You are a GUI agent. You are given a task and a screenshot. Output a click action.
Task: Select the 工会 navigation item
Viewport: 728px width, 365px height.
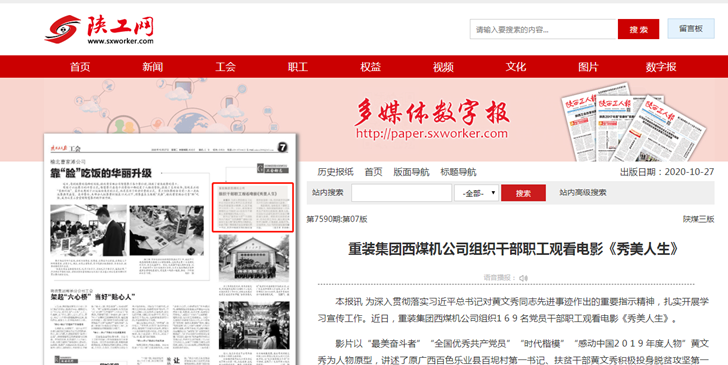tap(225, 67)
